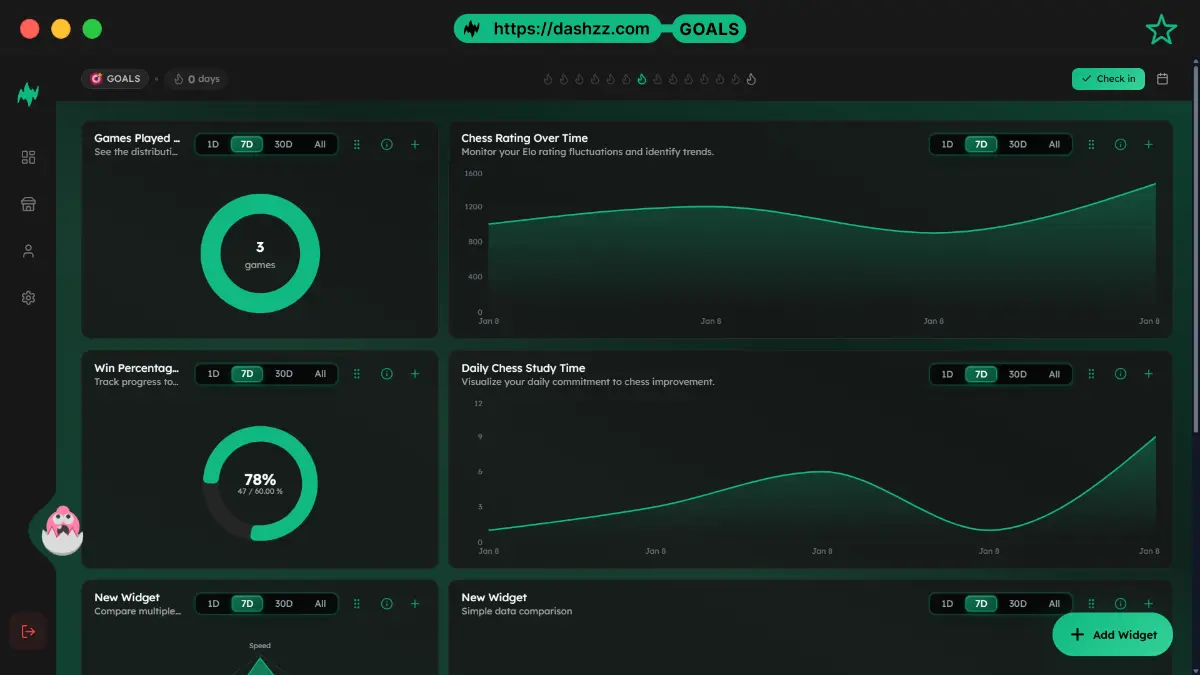Screen dimensions: 1200x675
Task: Open the GOALS tab in title bar
Action: tap(709, 29)
